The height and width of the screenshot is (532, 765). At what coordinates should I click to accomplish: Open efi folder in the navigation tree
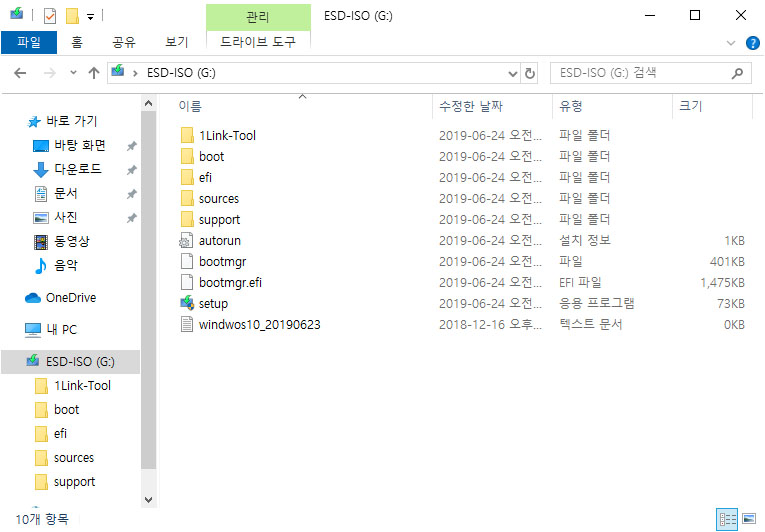coord(60,433)
